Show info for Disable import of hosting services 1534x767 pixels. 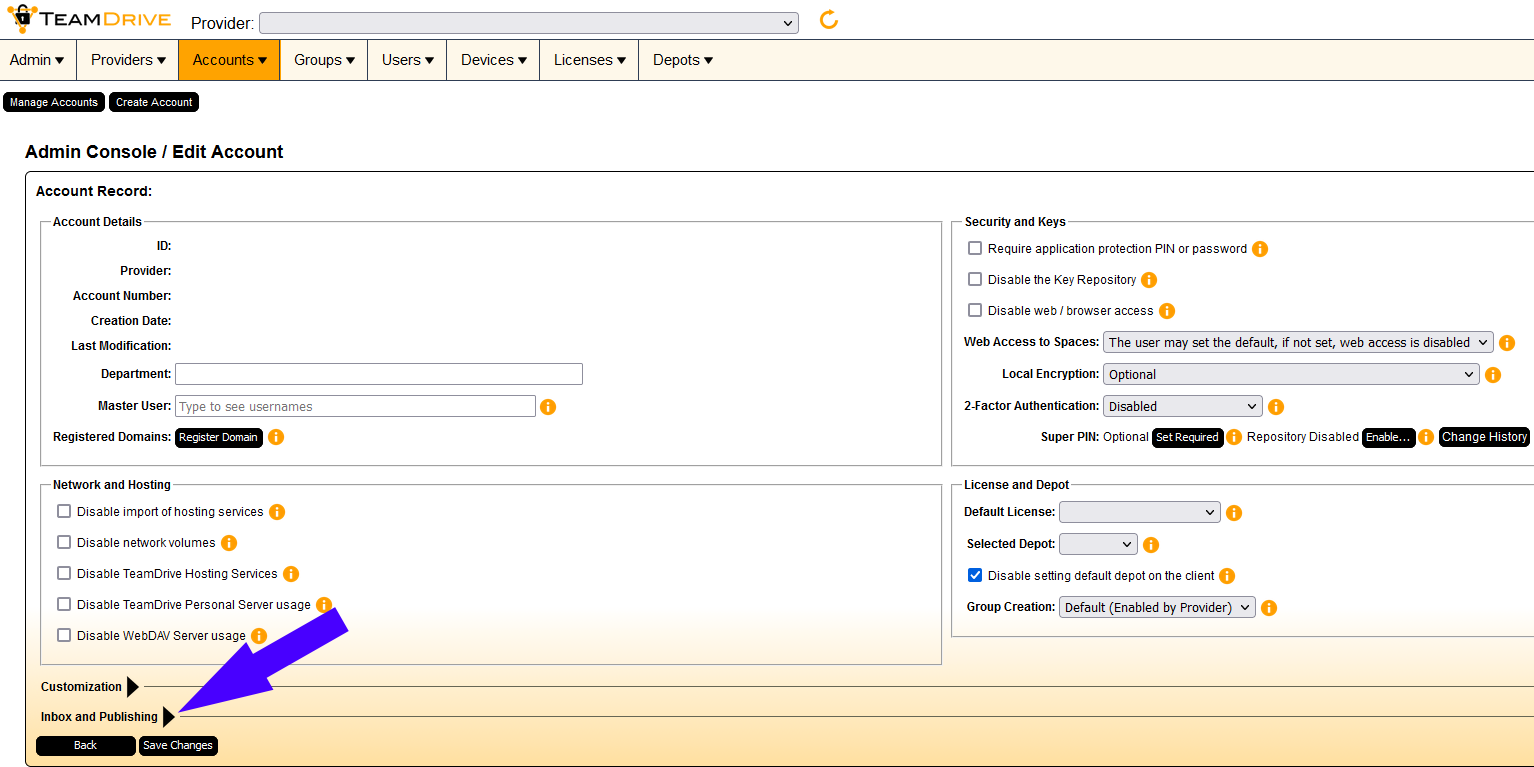click(x=277, y=512)
